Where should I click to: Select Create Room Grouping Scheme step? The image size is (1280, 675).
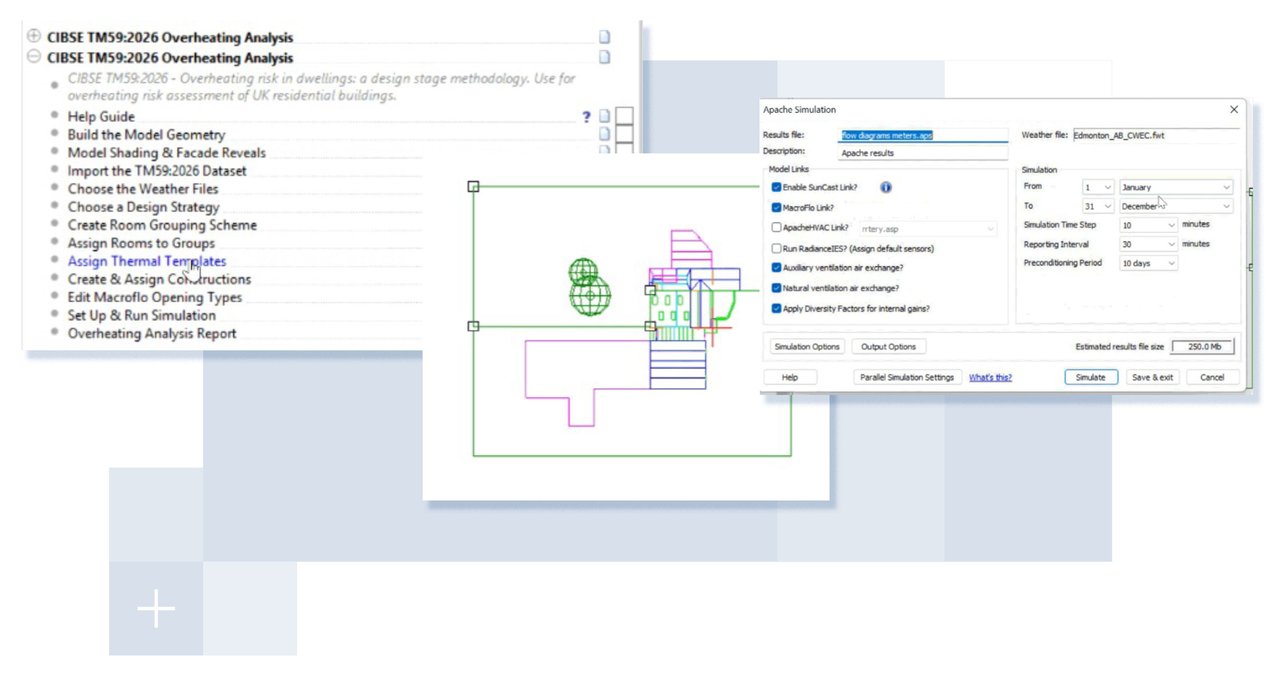[162, 225]
